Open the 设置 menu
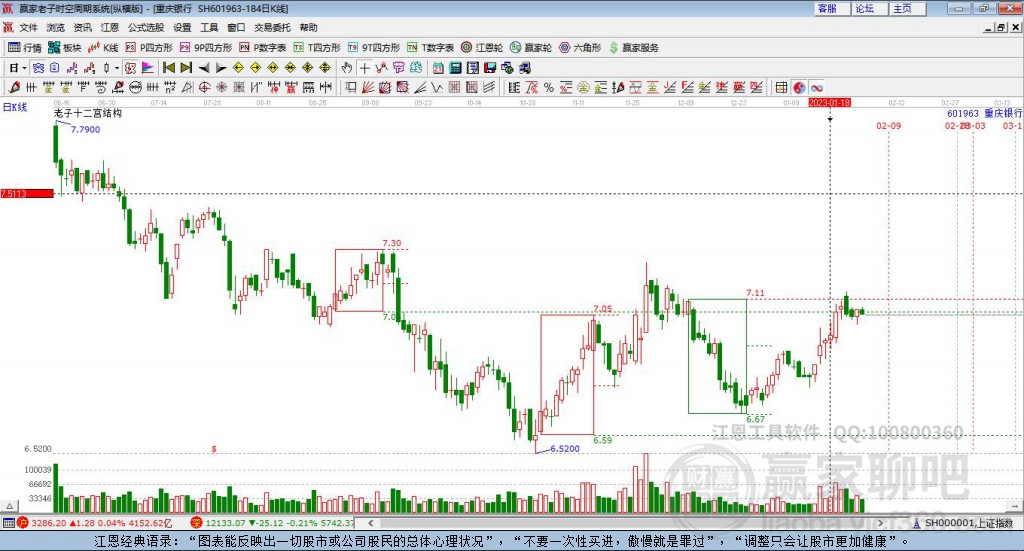 pos(182,27)
